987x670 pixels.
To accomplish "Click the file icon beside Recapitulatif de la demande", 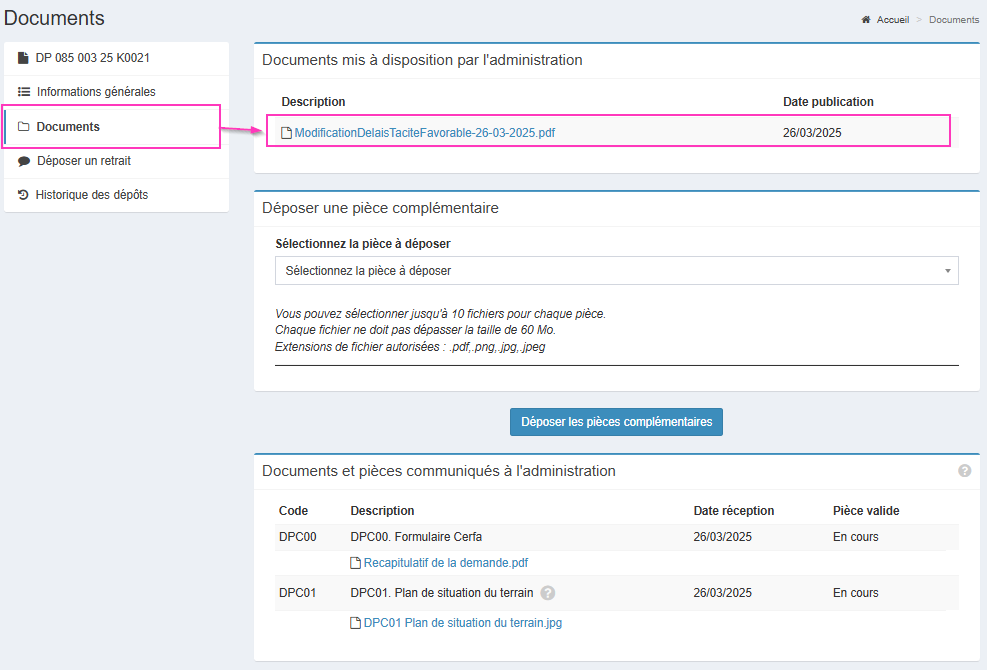I will click(x=355, y=563).
